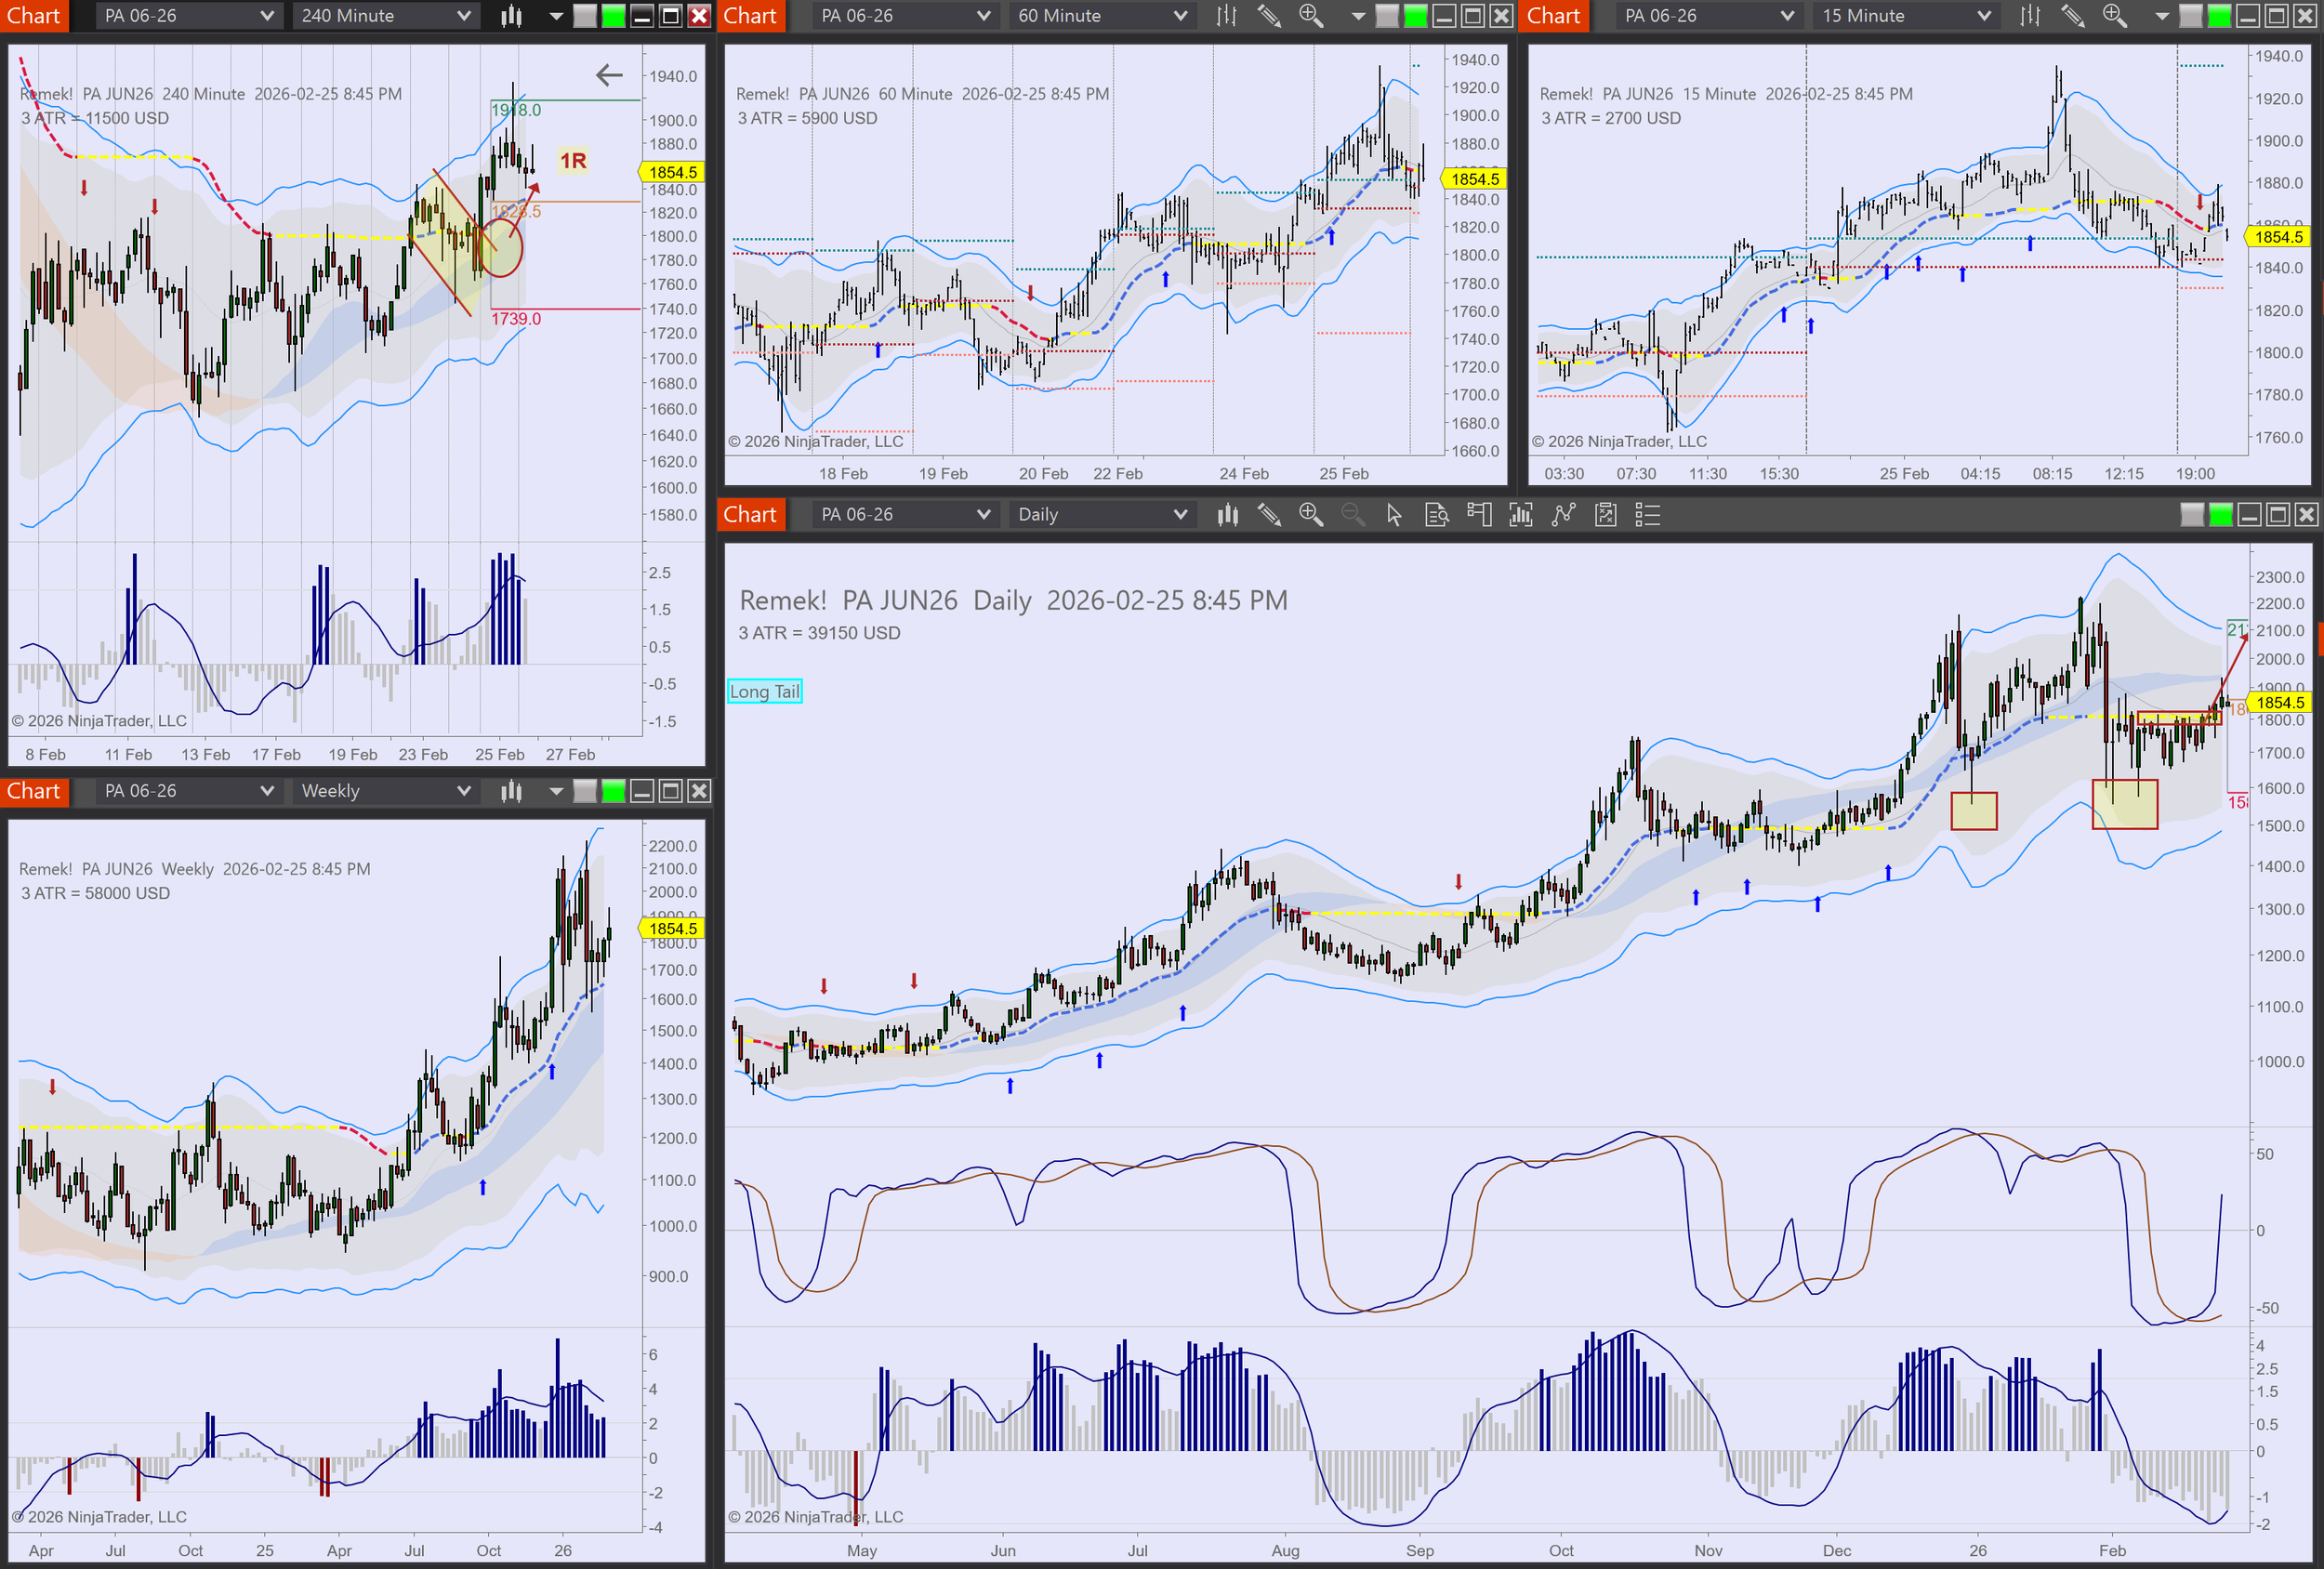Toggle green instrument link on Weekly chart

coord(613,792)
